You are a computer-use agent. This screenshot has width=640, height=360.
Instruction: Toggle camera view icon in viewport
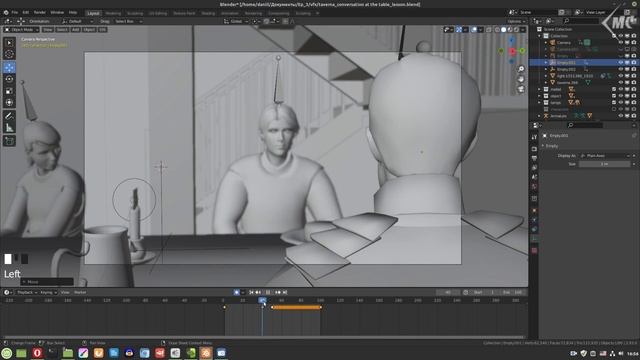click(x=521, y=89)
